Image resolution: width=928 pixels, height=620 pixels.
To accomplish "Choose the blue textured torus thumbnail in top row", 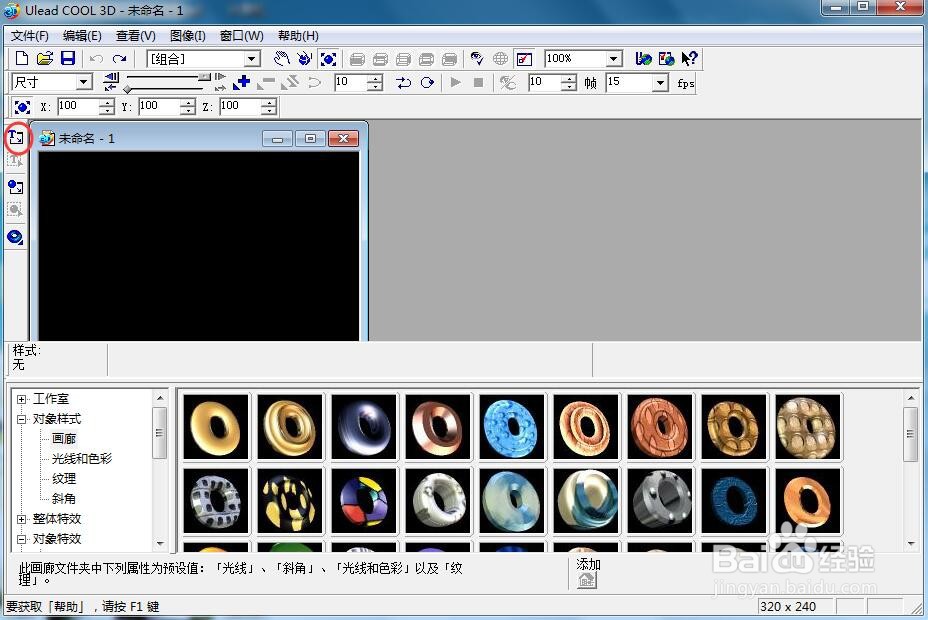I will [x=512, y=427].
